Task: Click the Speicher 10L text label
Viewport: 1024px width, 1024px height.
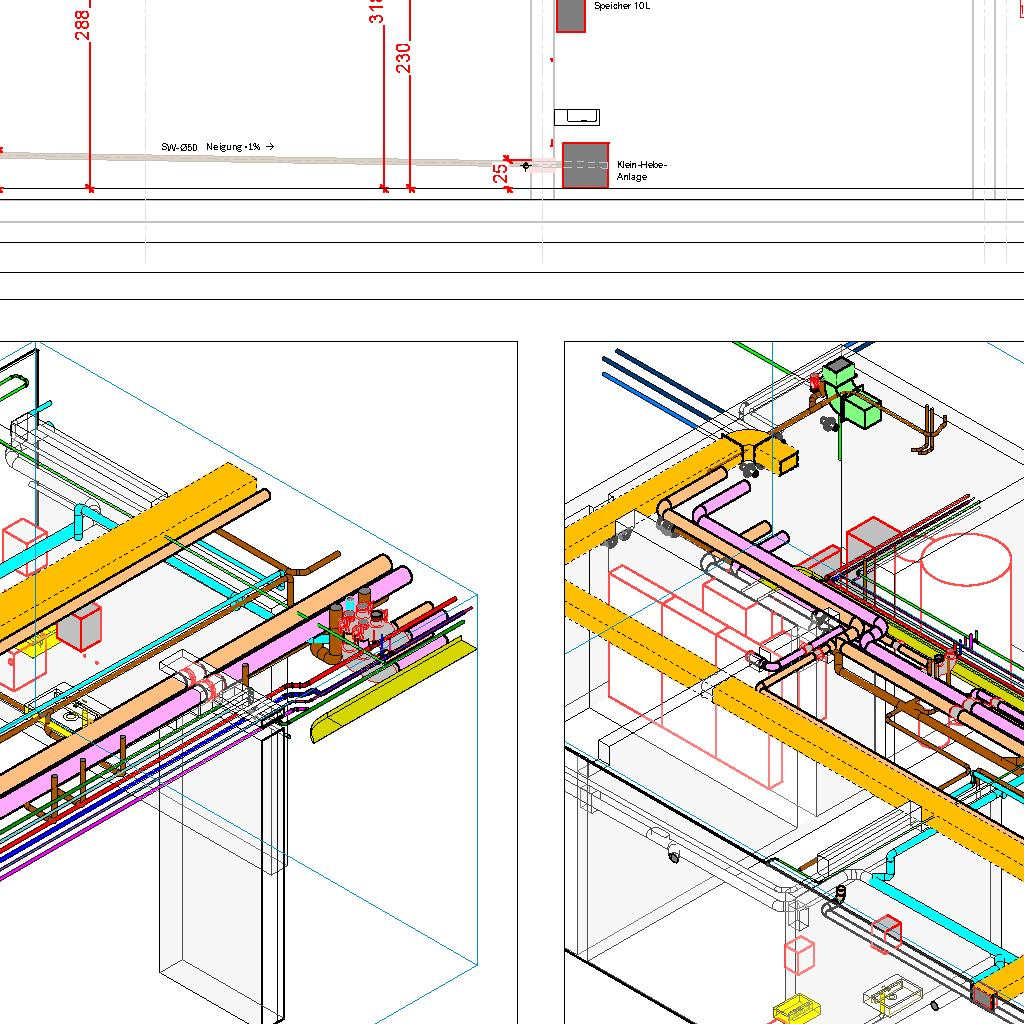Action: [621, 6]
